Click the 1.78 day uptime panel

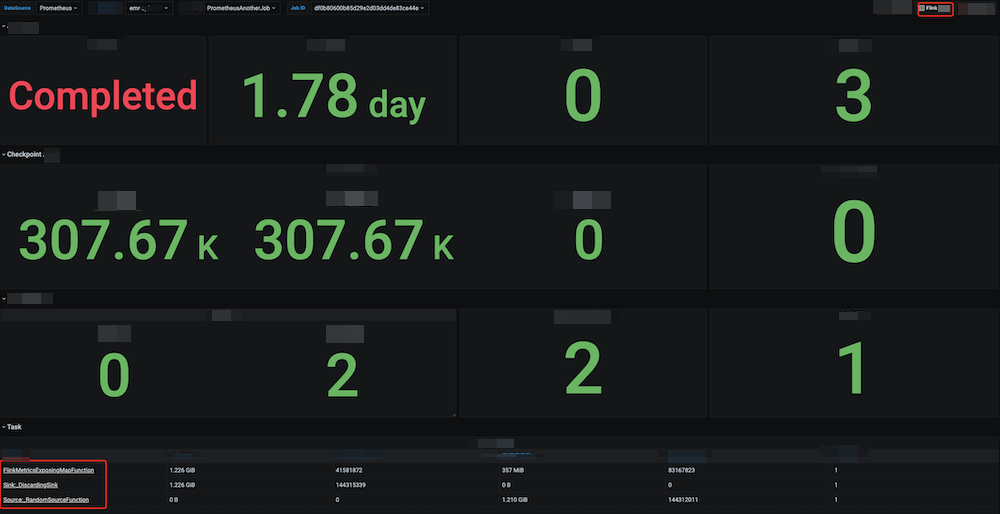pos(333,97)
